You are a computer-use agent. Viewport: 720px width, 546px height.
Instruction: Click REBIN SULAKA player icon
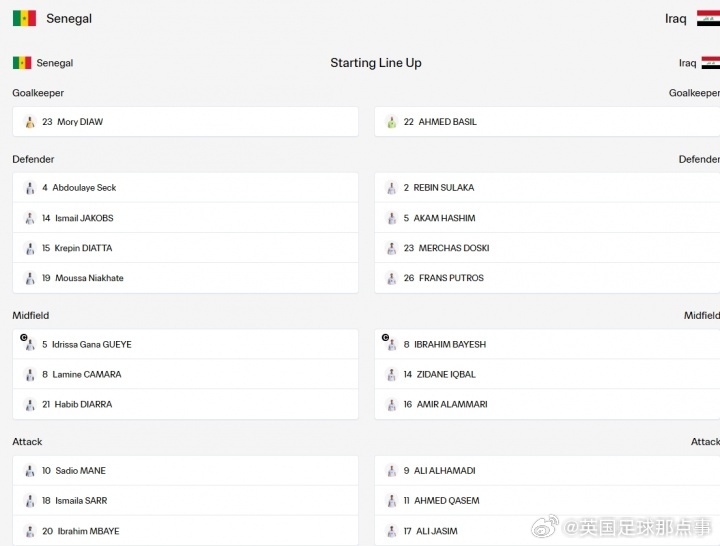point(392,188)
